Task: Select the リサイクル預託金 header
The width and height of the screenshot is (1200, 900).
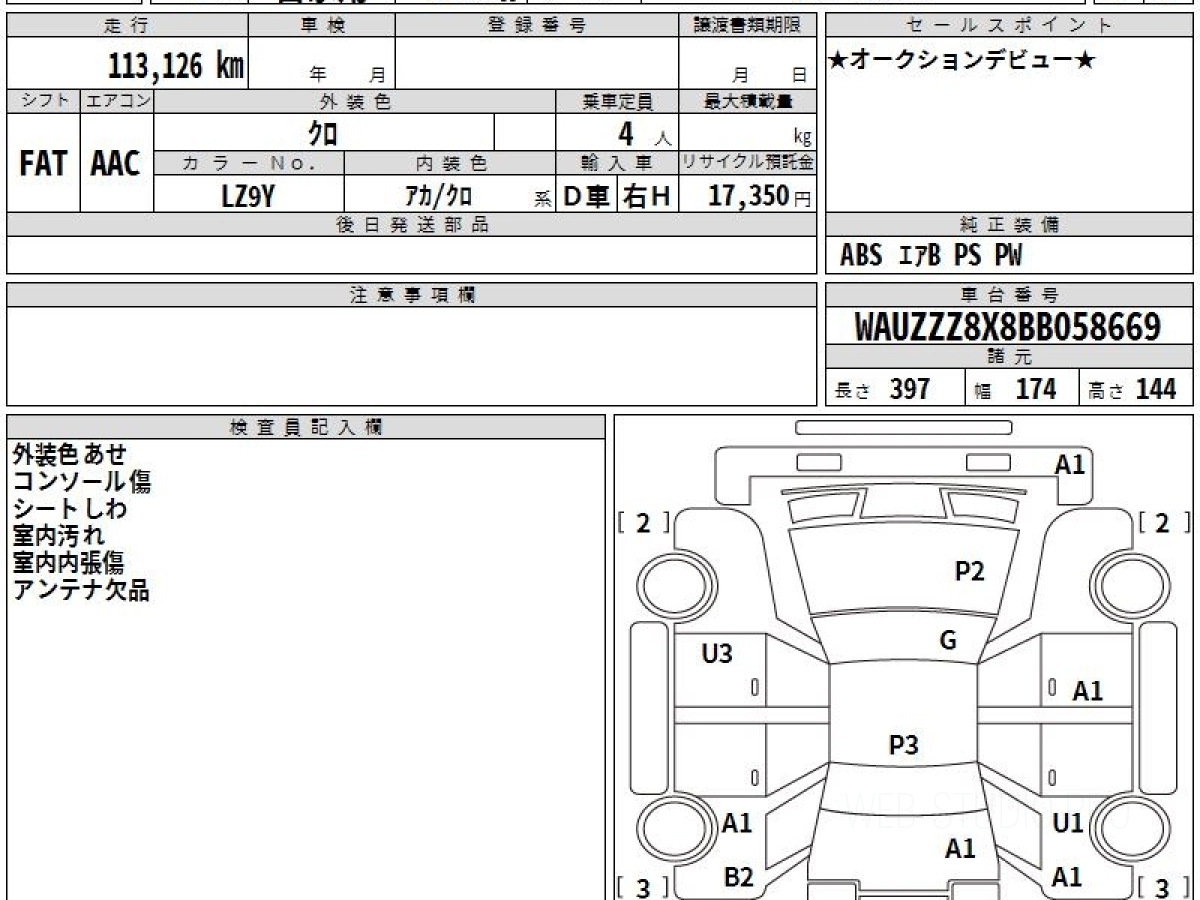Action: [x=748, y=163]
